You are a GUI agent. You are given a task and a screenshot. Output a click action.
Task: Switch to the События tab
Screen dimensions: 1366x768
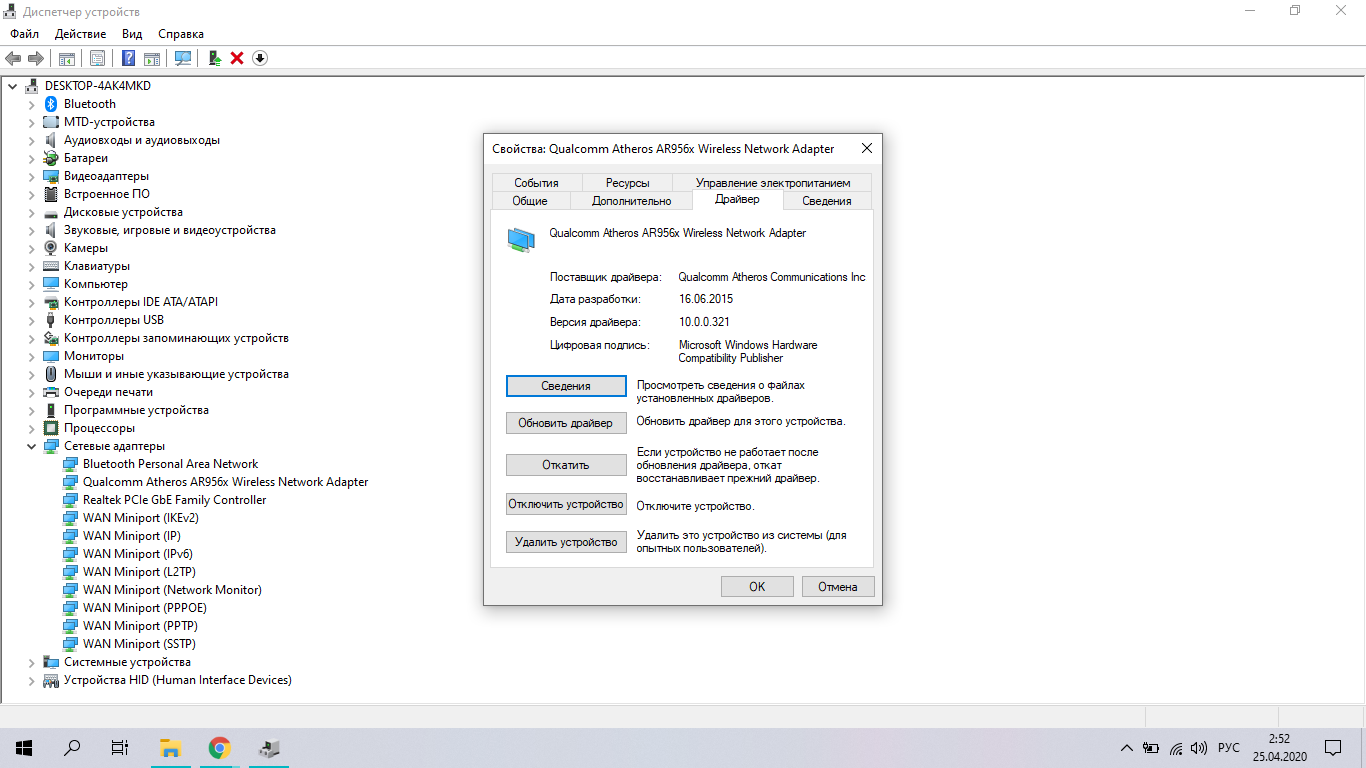(536, 183)
